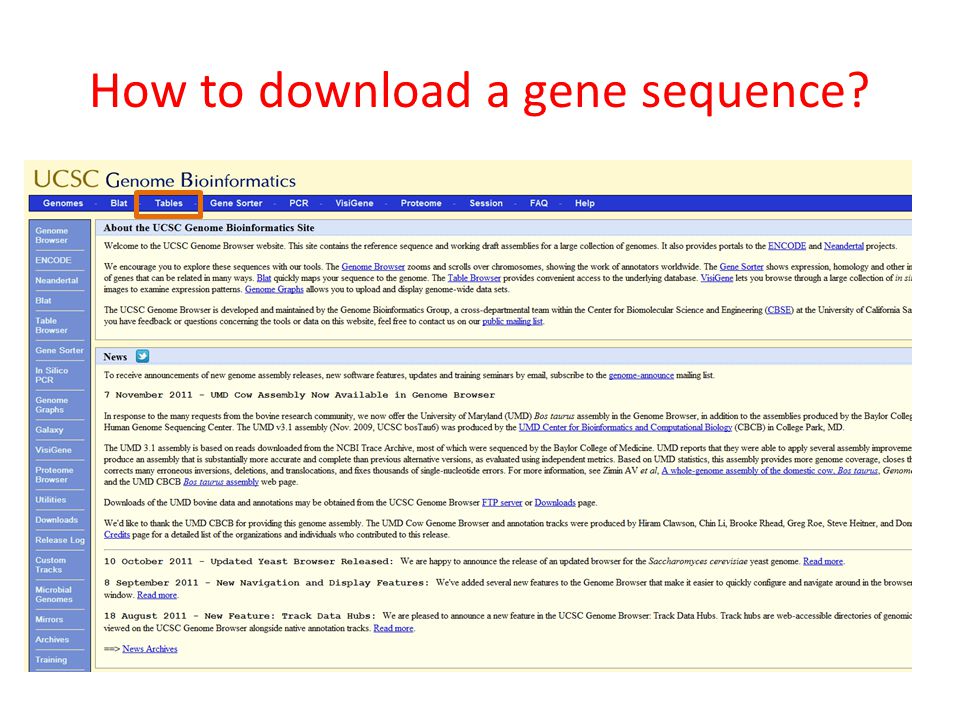Click VisiGene in the left sidebar
This screenshot has height=720, width=960.
coord(54,450)
